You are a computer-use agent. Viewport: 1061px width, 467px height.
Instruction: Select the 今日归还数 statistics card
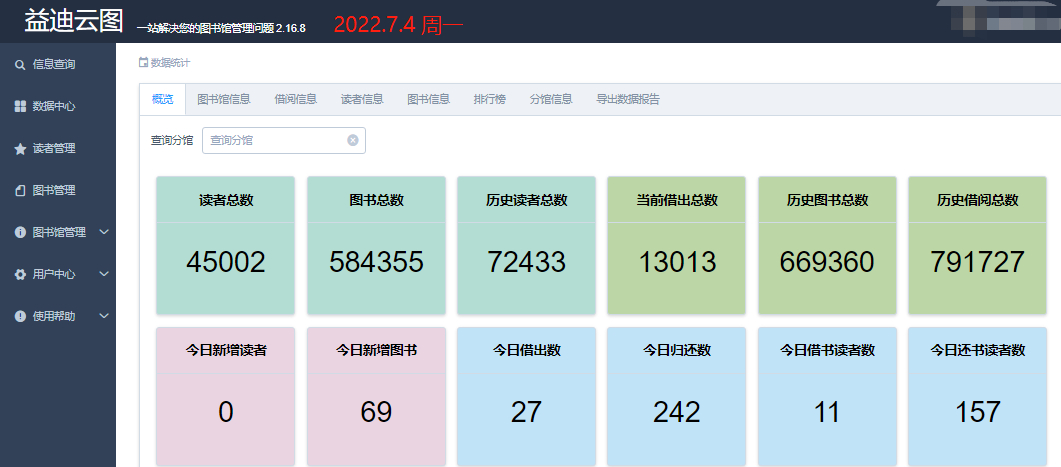point(677,396)
